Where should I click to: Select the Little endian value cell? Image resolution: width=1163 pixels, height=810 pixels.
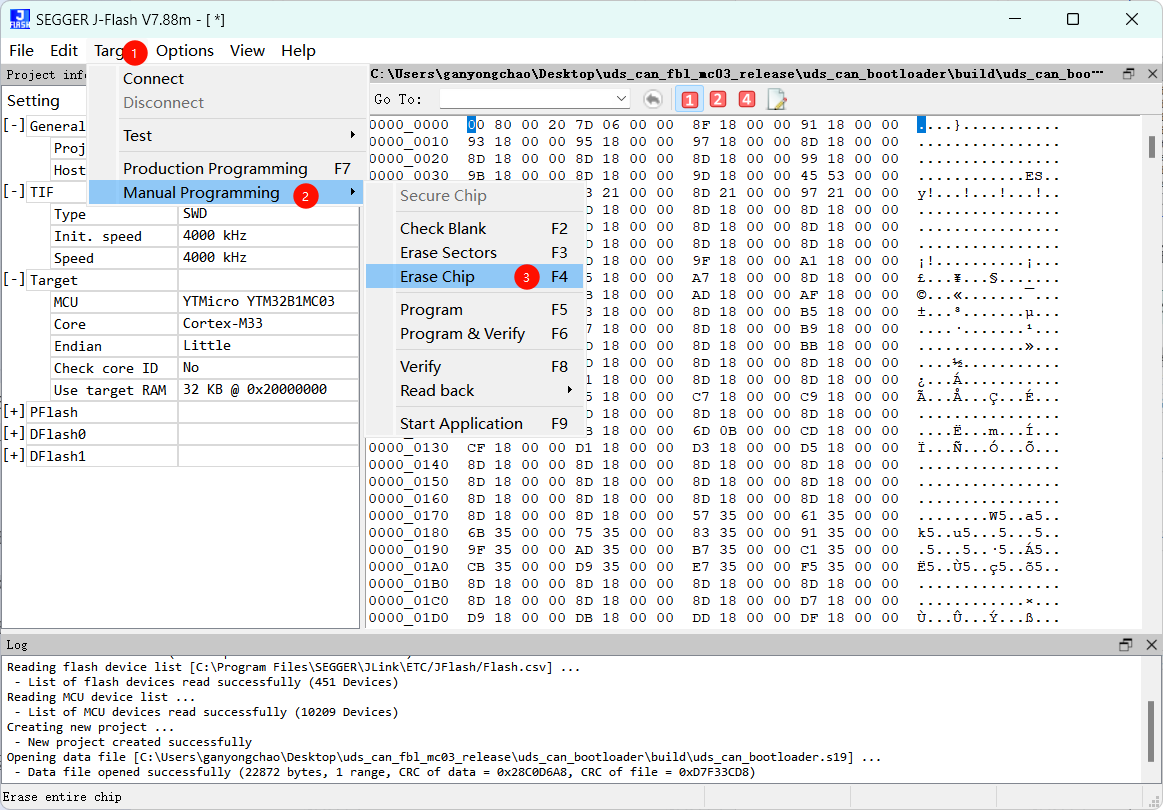268,346
